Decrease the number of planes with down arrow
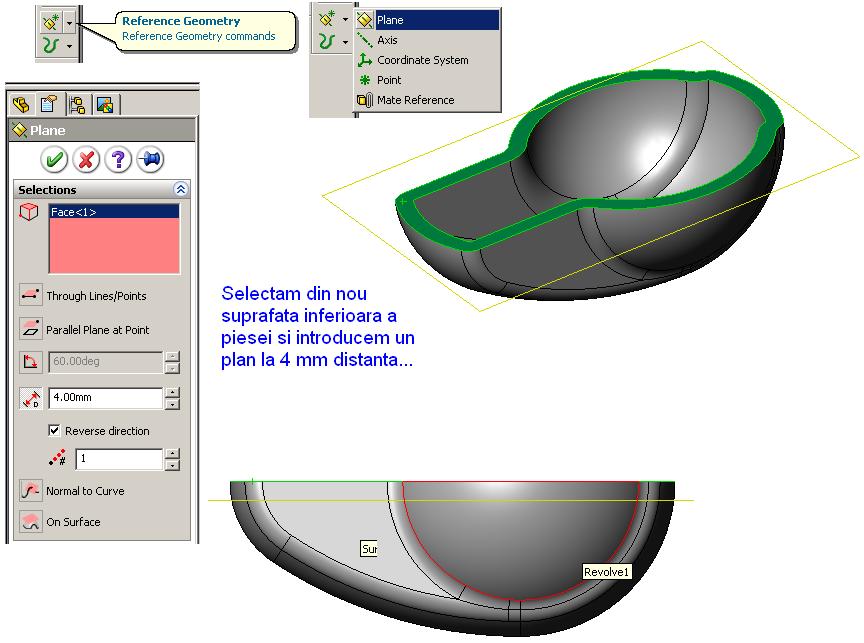This screenshot has height=643, width=864. (172, 464)
